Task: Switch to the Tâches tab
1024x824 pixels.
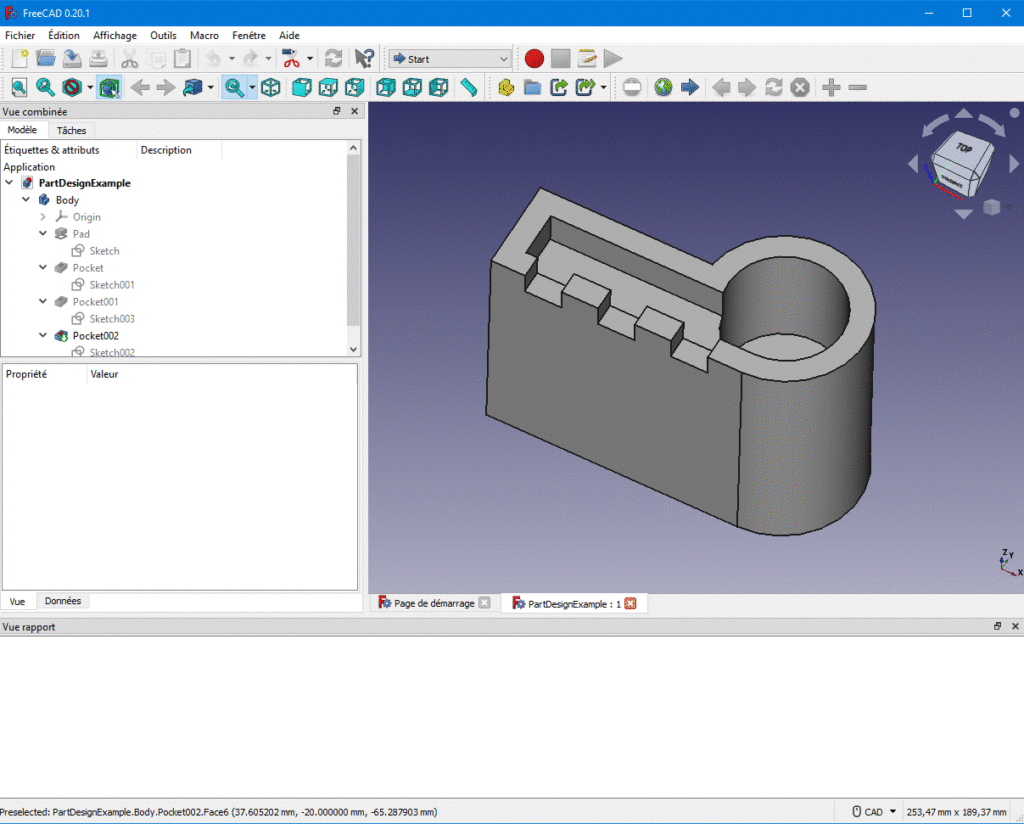Action: point(71,131)
